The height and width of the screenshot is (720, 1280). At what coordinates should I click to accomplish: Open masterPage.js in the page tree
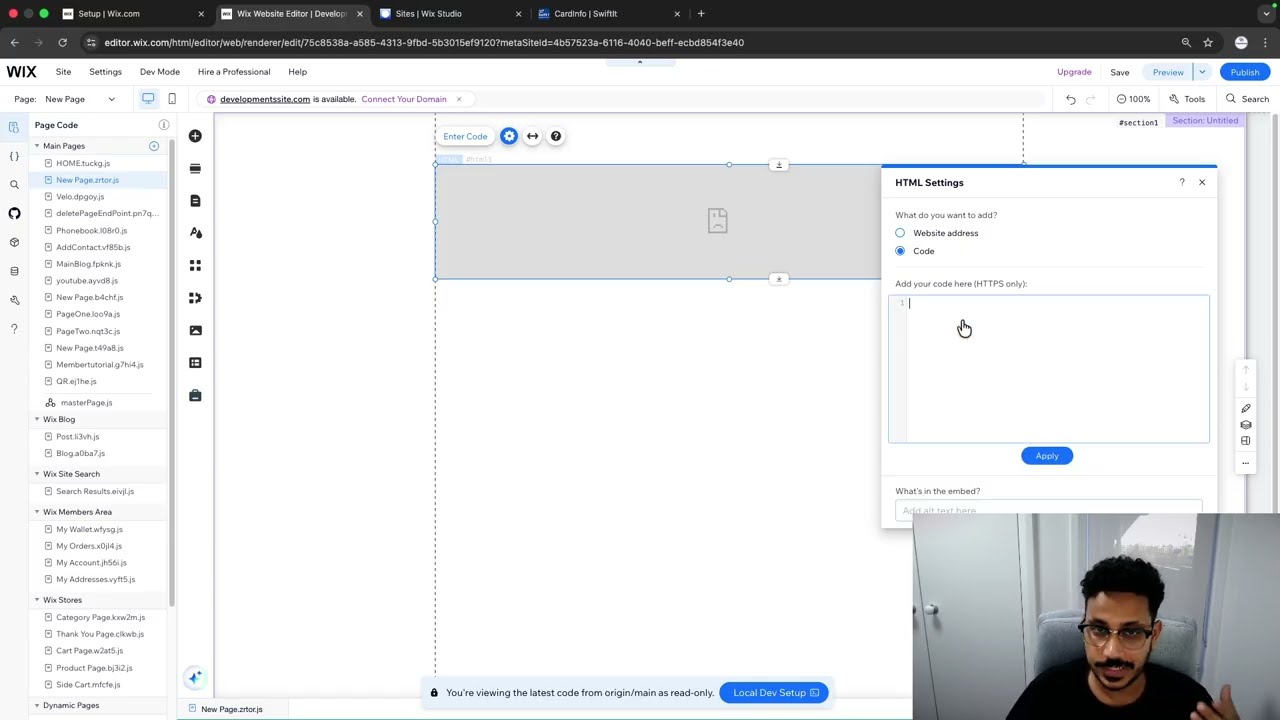[86, 402]
